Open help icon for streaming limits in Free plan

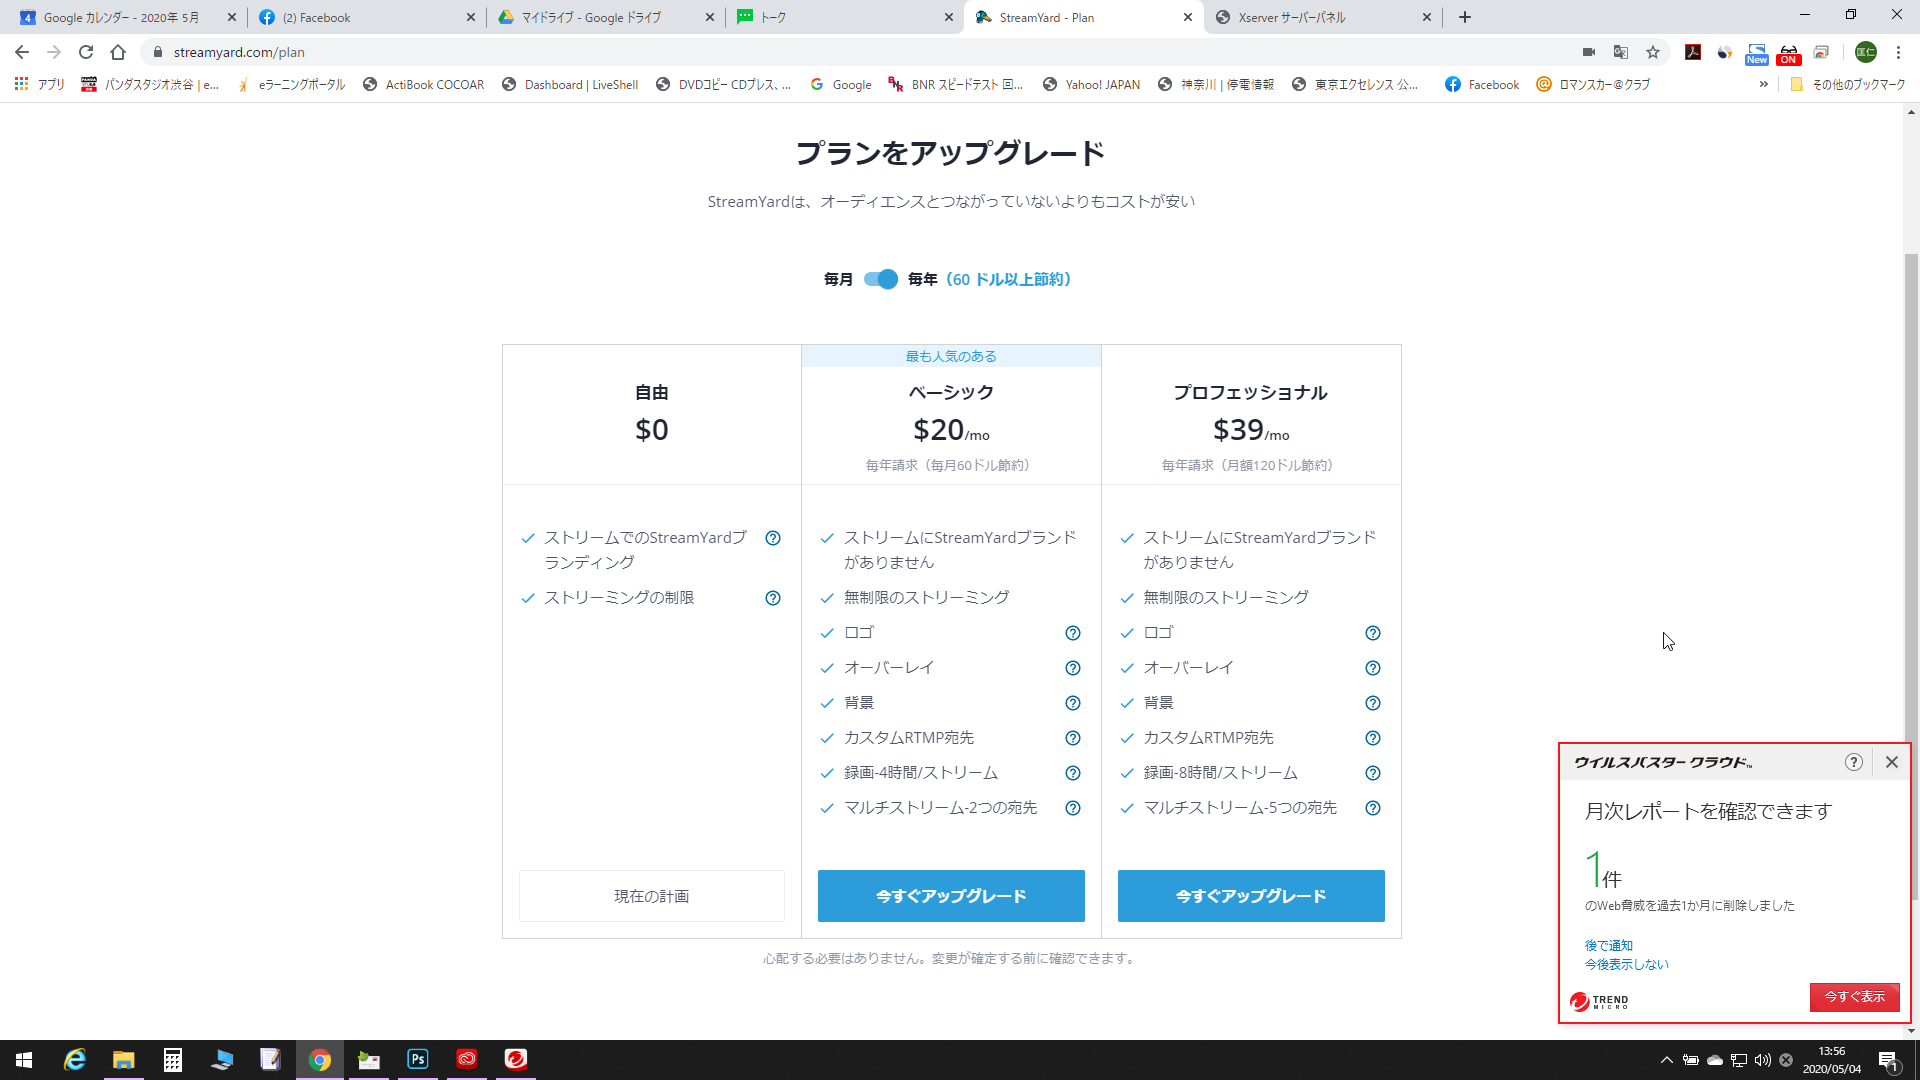pyautogui.click(x=773, y=598)
